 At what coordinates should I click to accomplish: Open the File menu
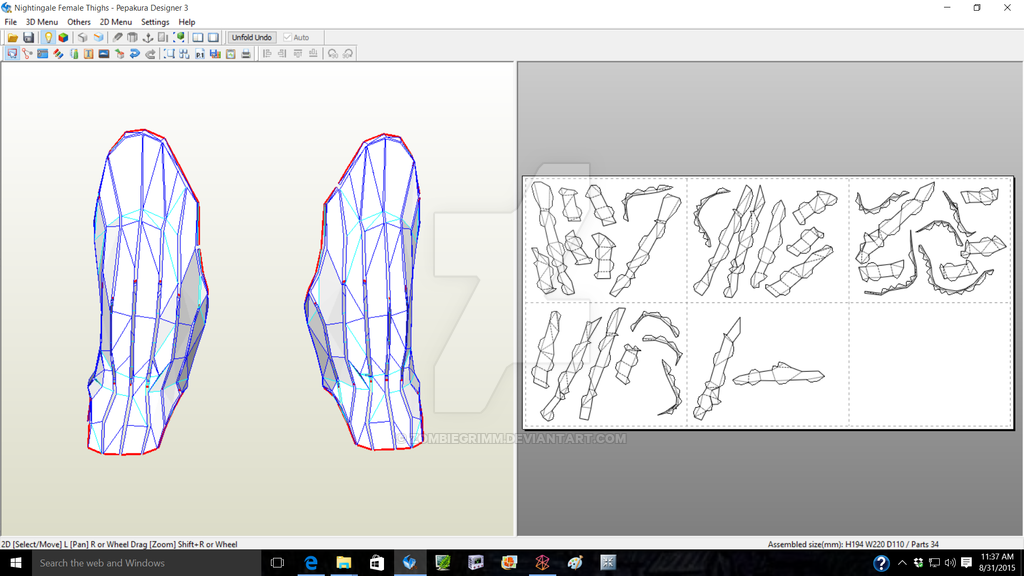point(10,22)
